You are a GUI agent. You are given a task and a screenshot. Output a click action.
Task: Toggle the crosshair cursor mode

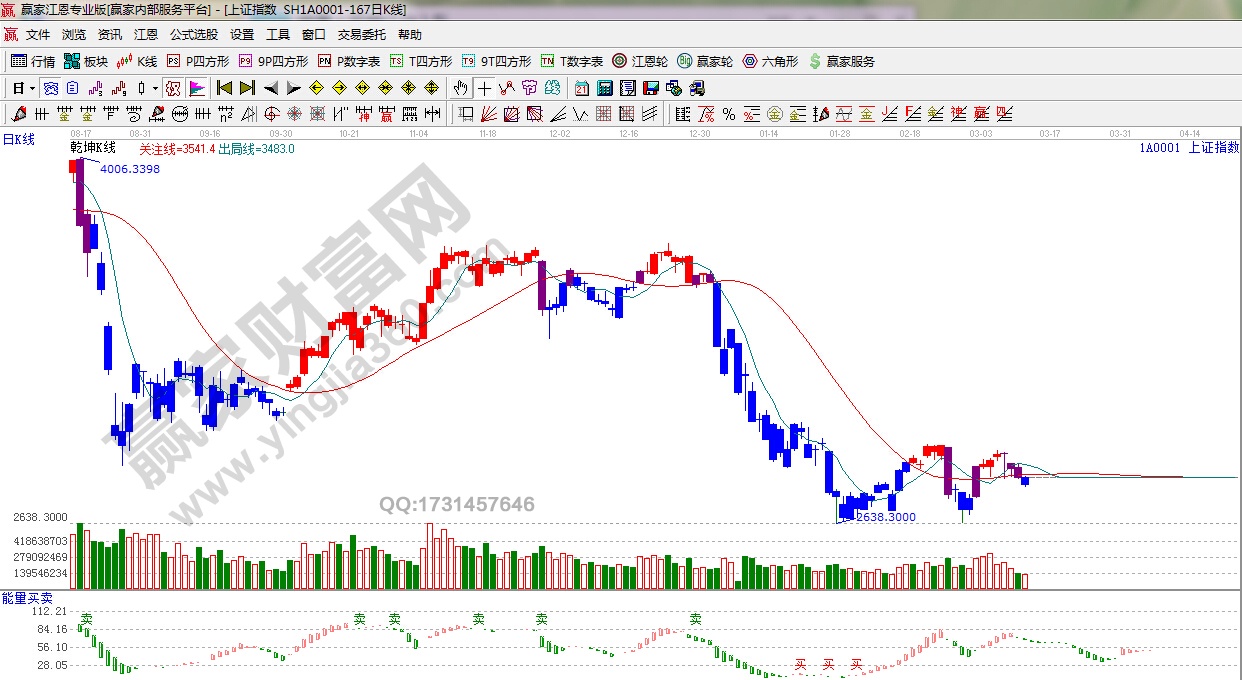(484, 88)
